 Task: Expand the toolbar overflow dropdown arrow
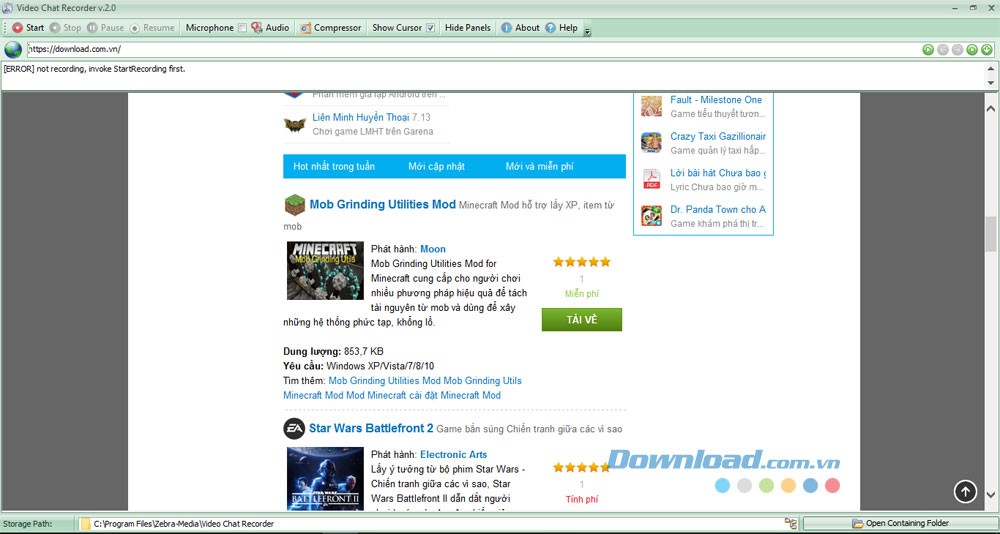(587, 31)
